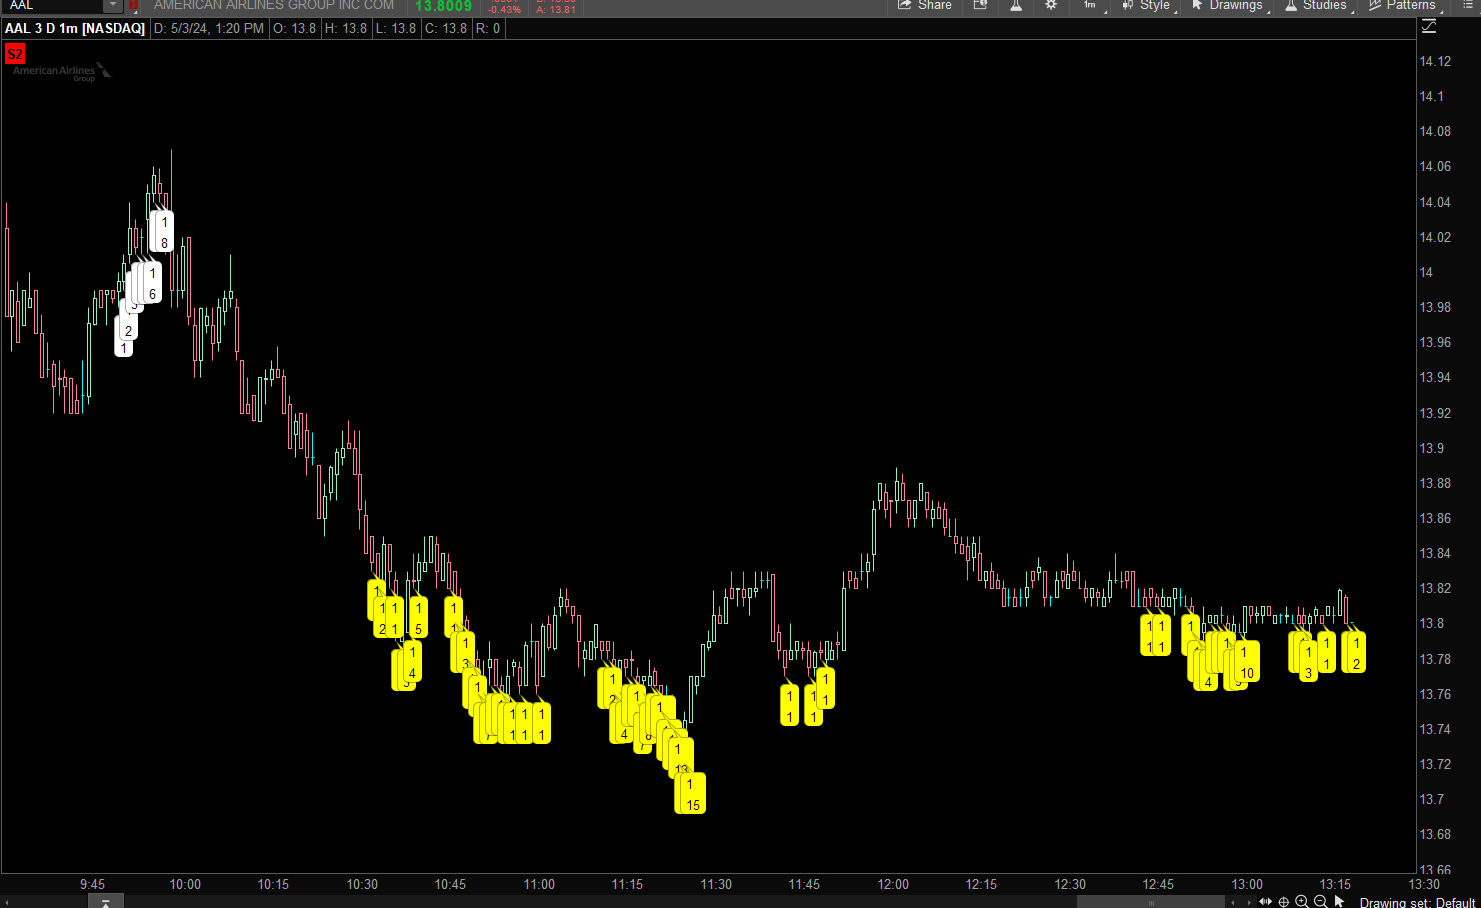The image size is (1481, 908).
Task: Select the crosshair target tool icon
Action: (x=1284, y=902)
